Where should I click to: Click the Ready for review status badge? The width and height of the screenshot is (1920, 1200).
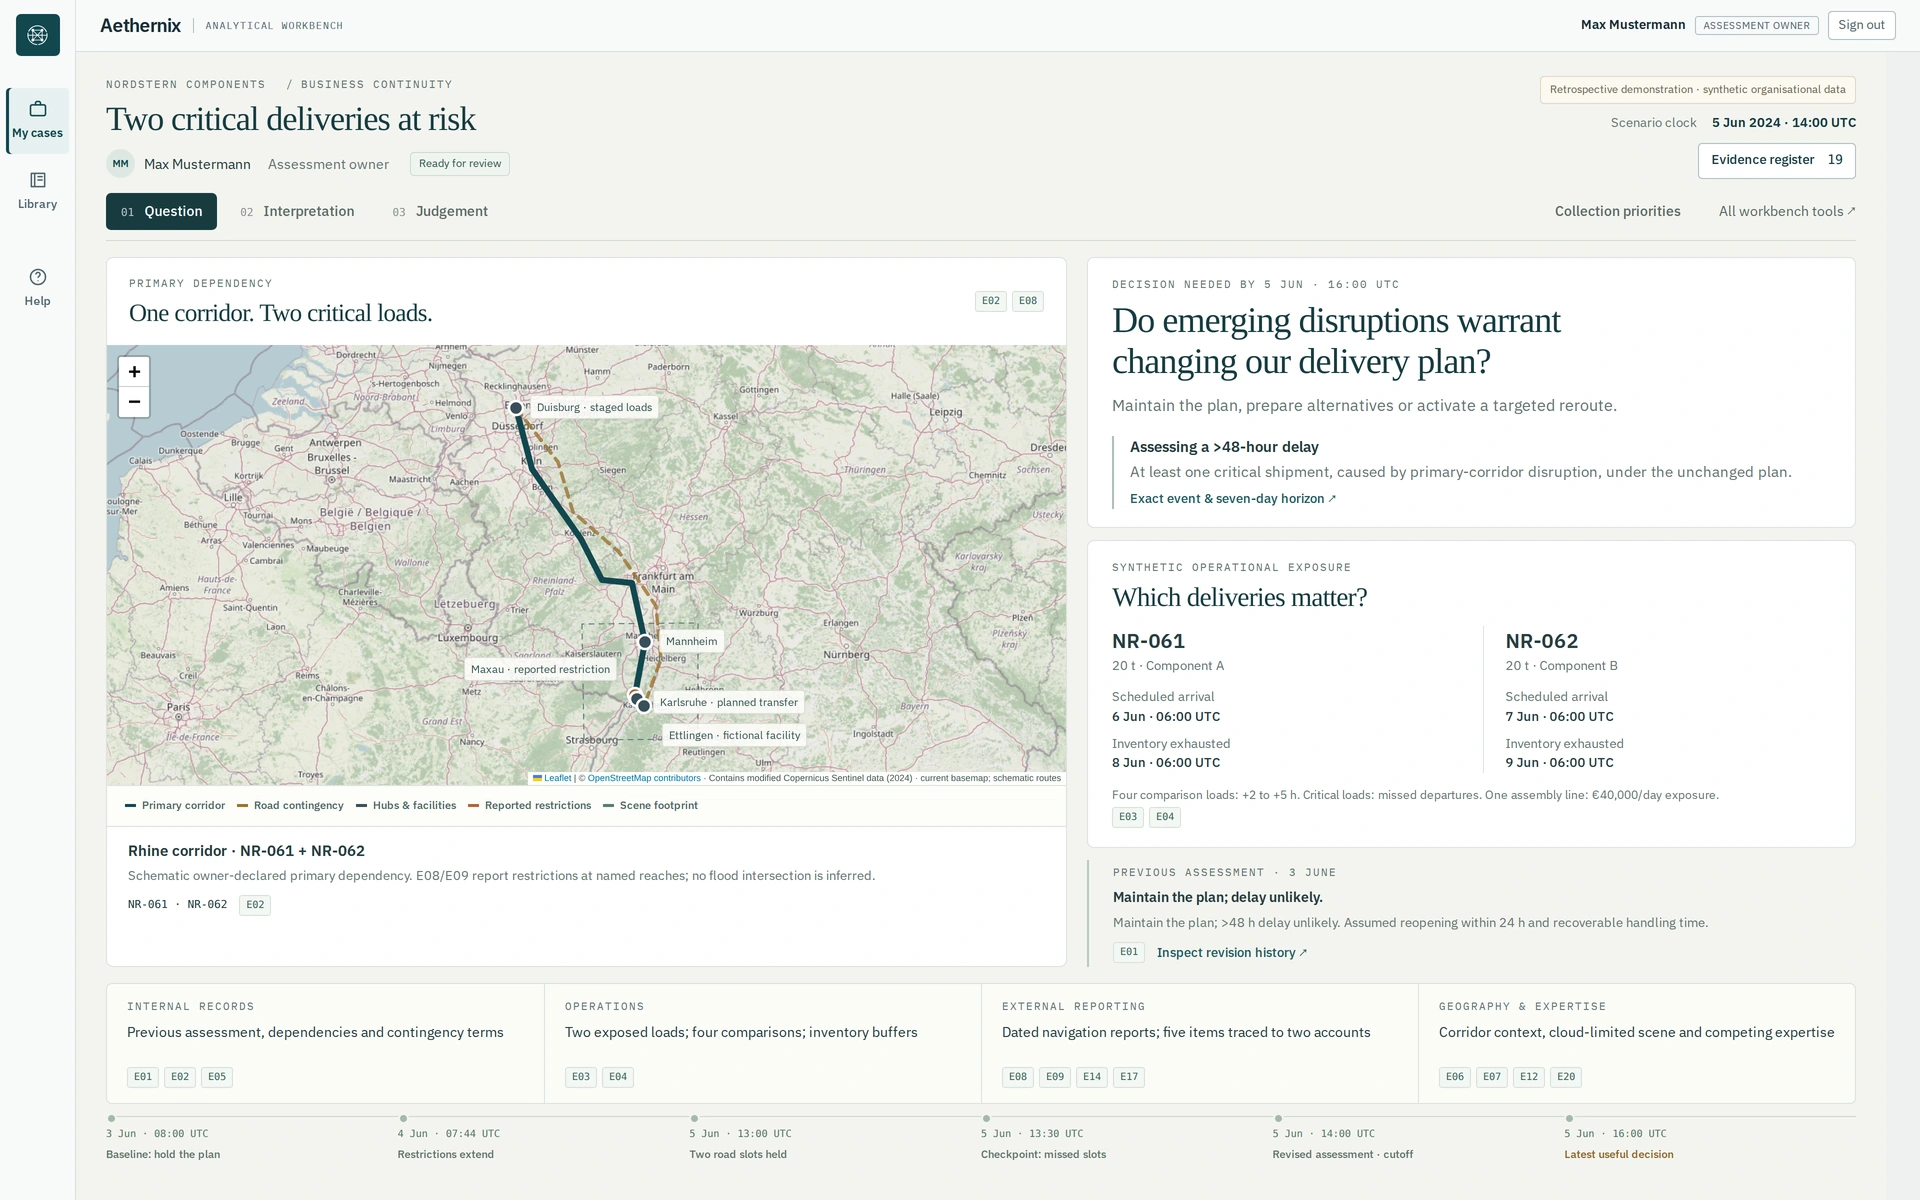tap(460, 164)
